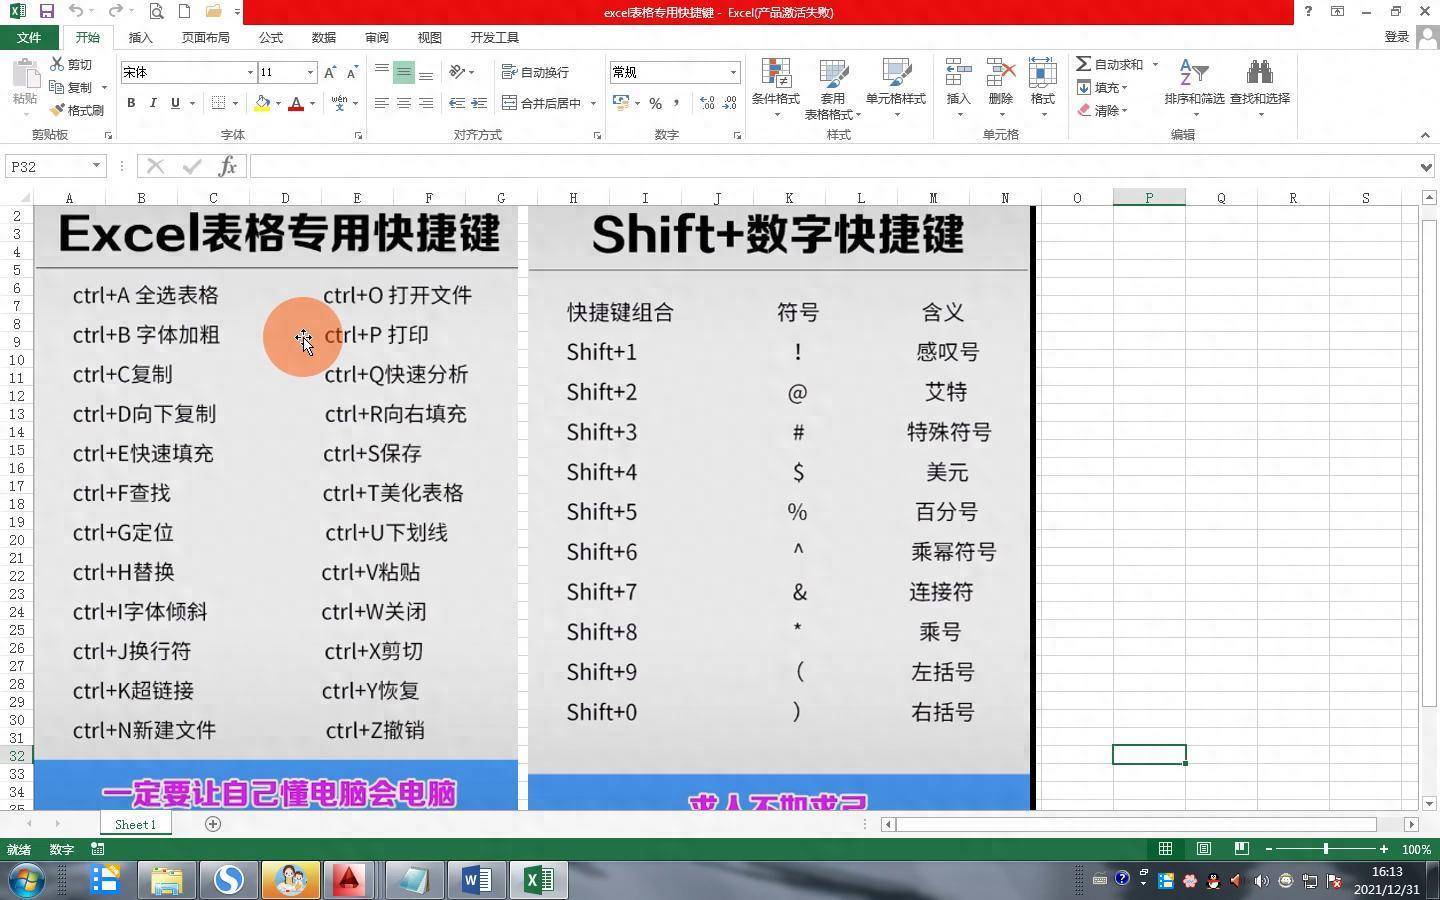Toggle Italic formatting
Viewport: 1440px width, 900px height.
point(153,103)
